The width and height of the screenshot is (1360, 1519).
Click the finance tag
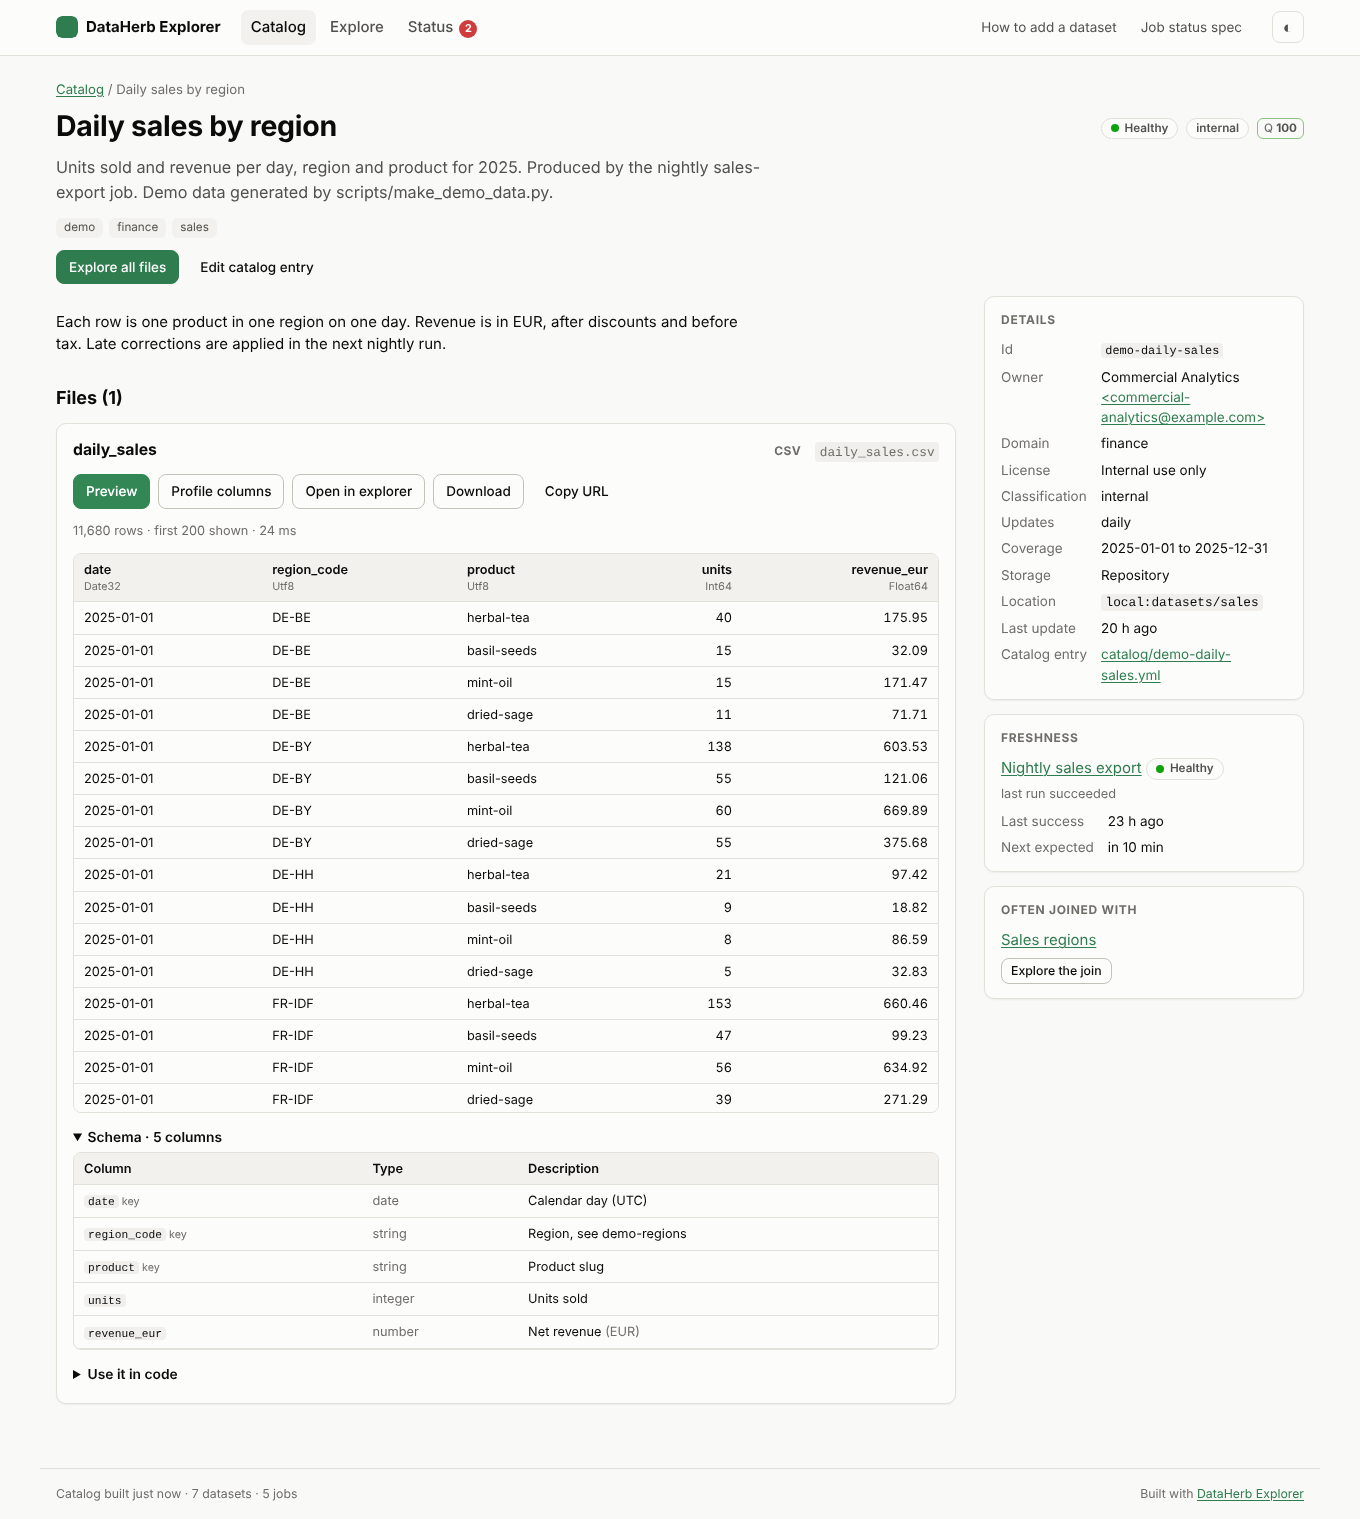[x=138, y=227]
